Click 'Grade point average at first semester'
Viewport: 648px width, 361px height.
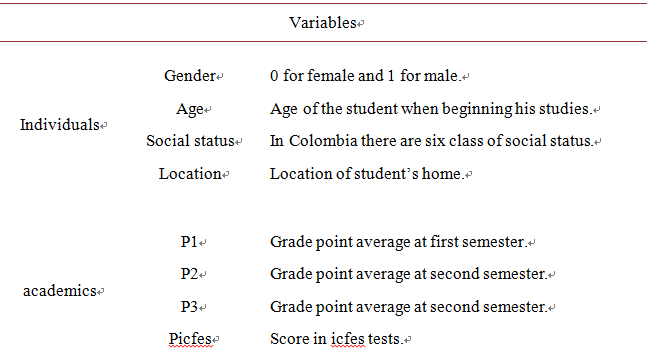coord(399,242)
